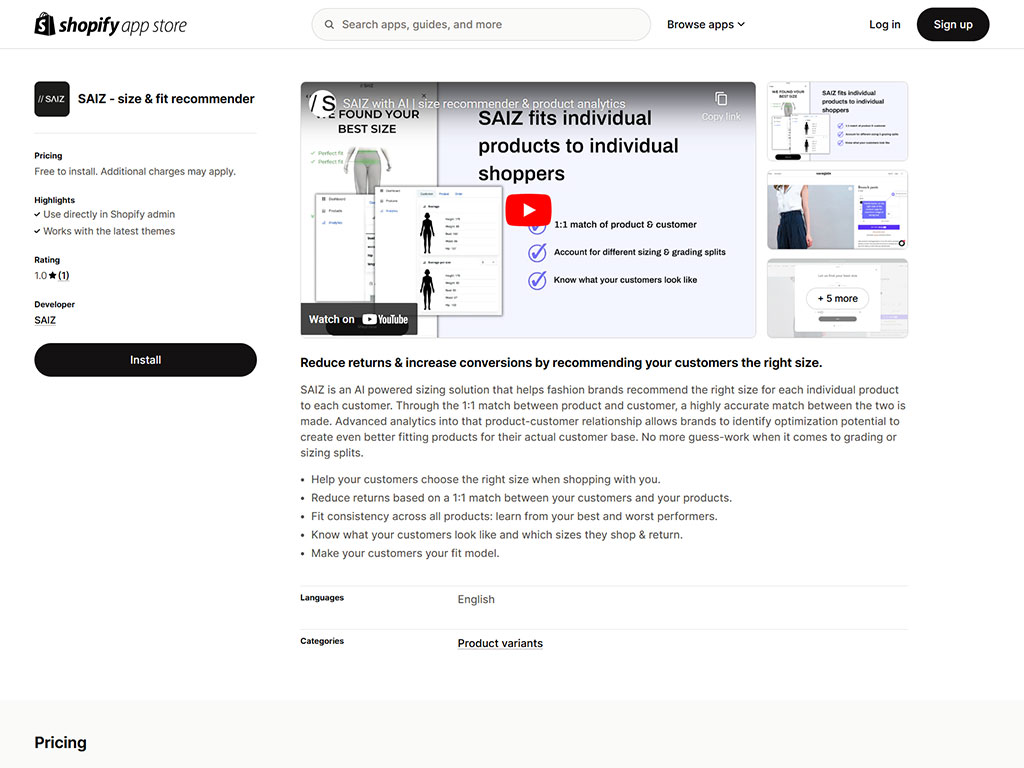Open second screenshot thumbnail with model

(x=837, y=210)
